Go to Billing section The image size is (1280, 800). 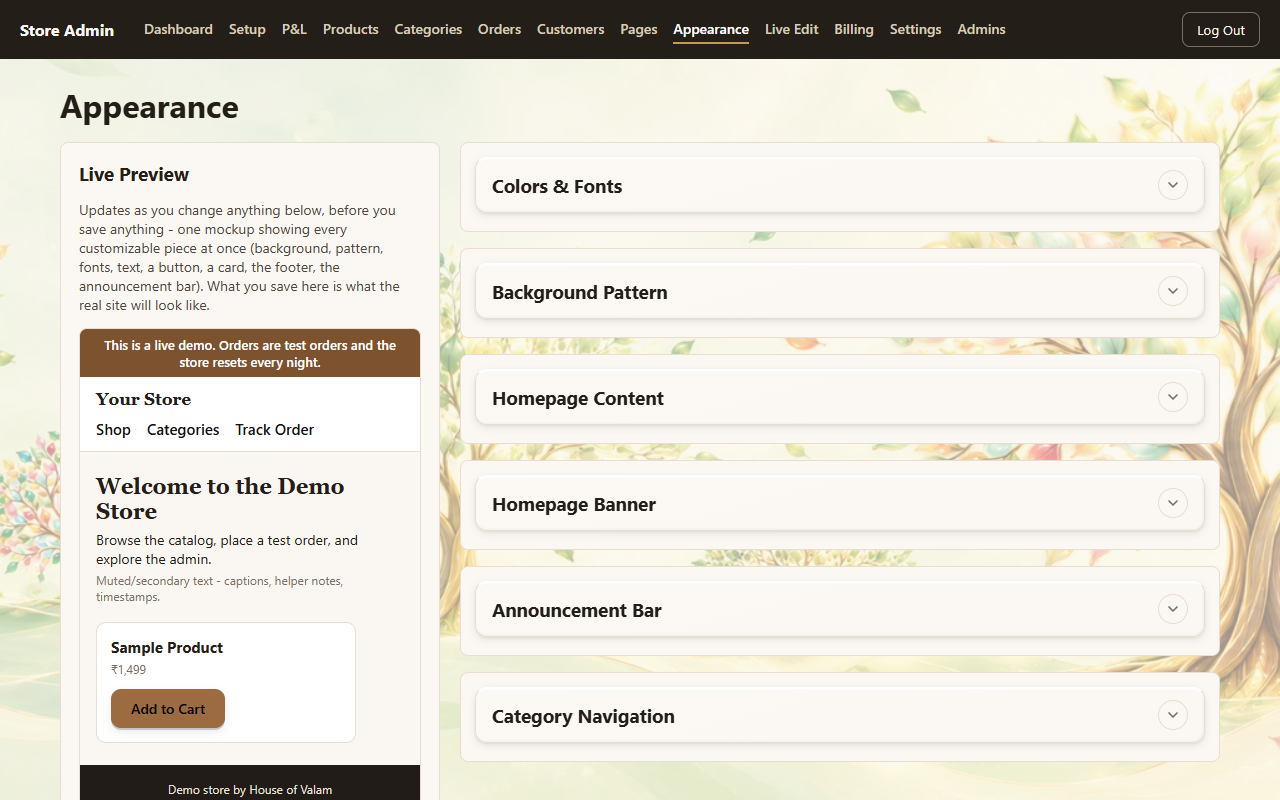click(854, 29)
